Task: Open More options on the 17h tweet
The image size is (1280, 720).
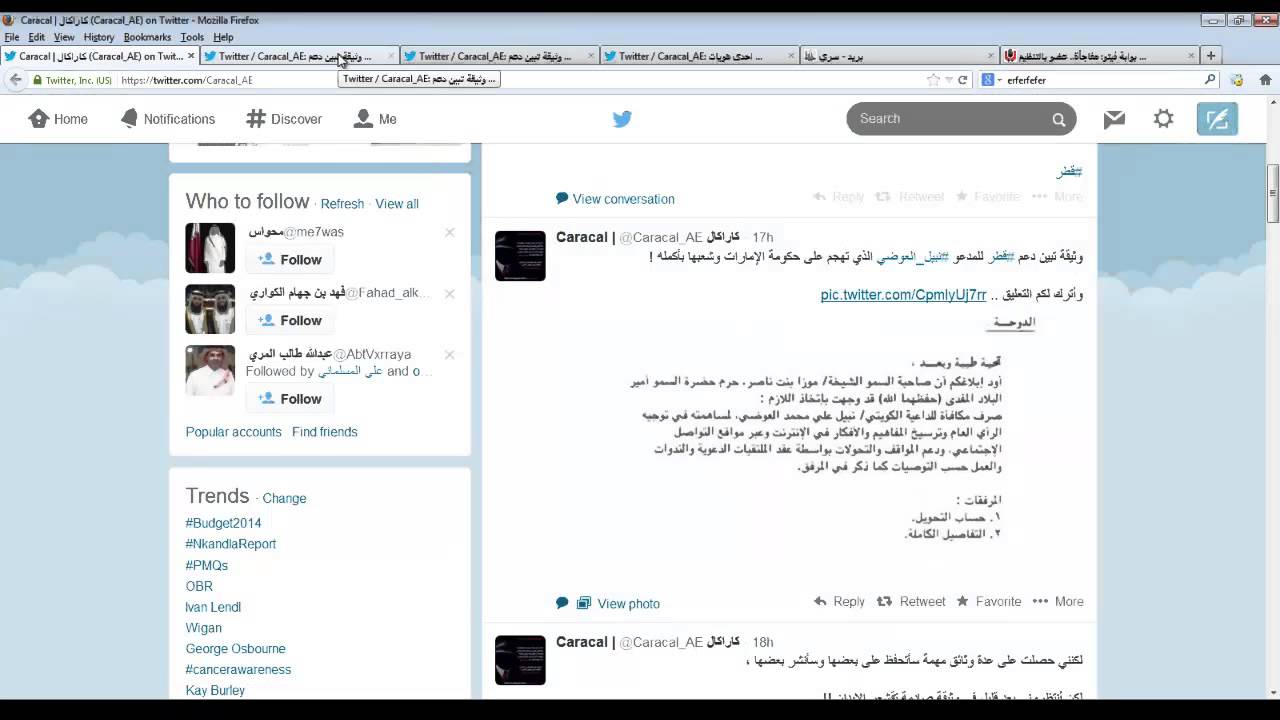Action: coord(1058,602)
